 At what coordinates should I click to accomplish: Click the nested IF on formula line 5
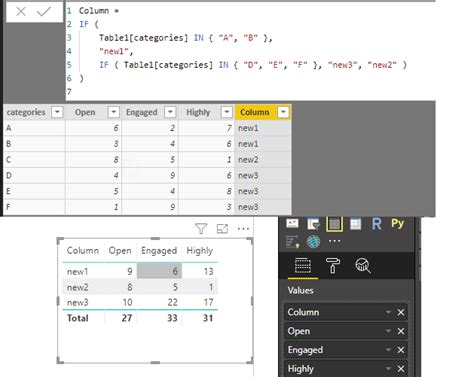pos(104,65)
